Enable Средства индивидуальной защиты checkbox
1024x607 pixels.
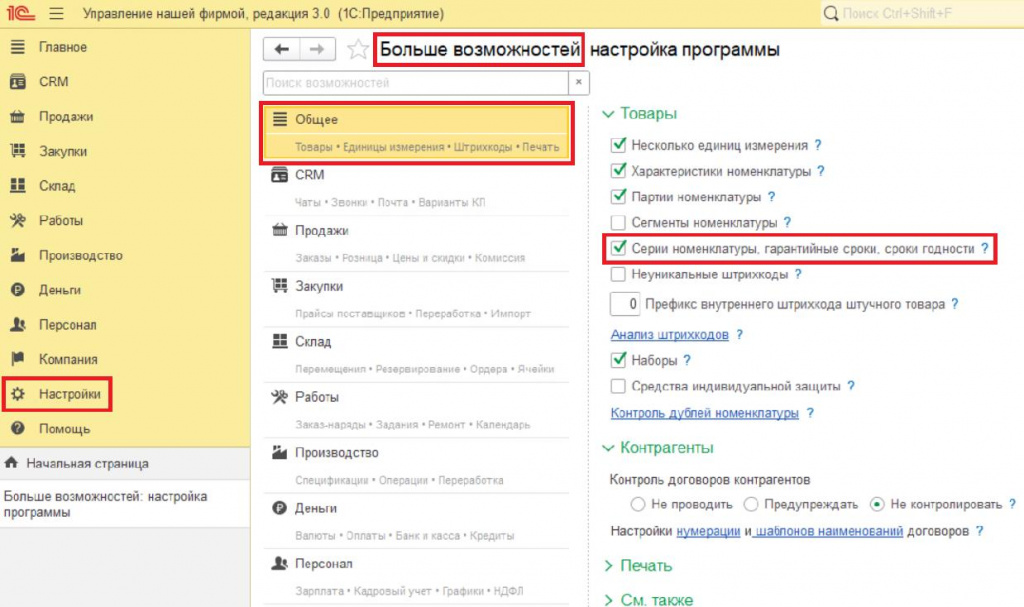pyautogui.click(x=618, y=386)
